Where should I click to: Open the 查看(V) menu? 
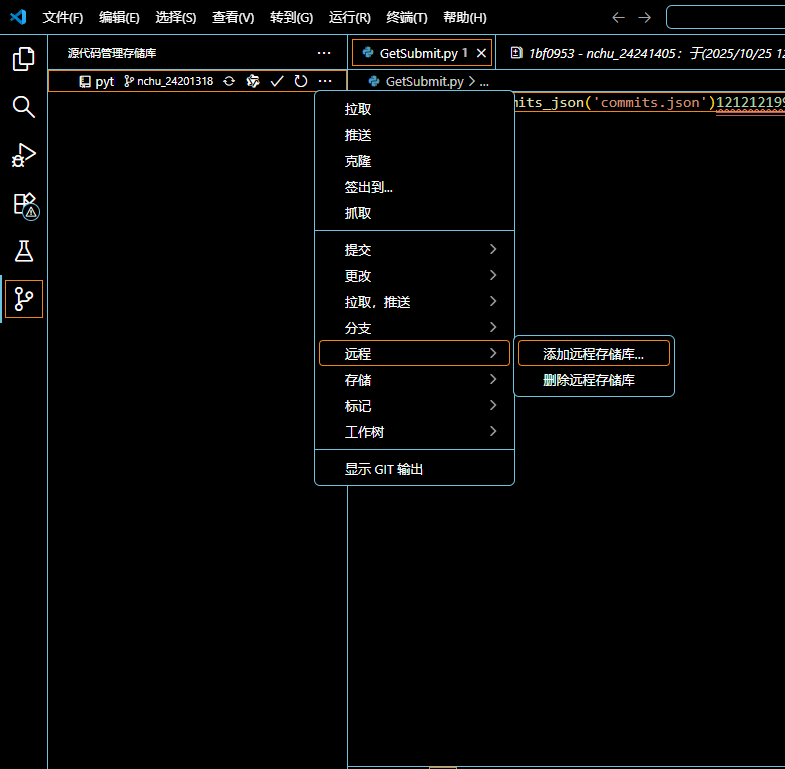233,18
